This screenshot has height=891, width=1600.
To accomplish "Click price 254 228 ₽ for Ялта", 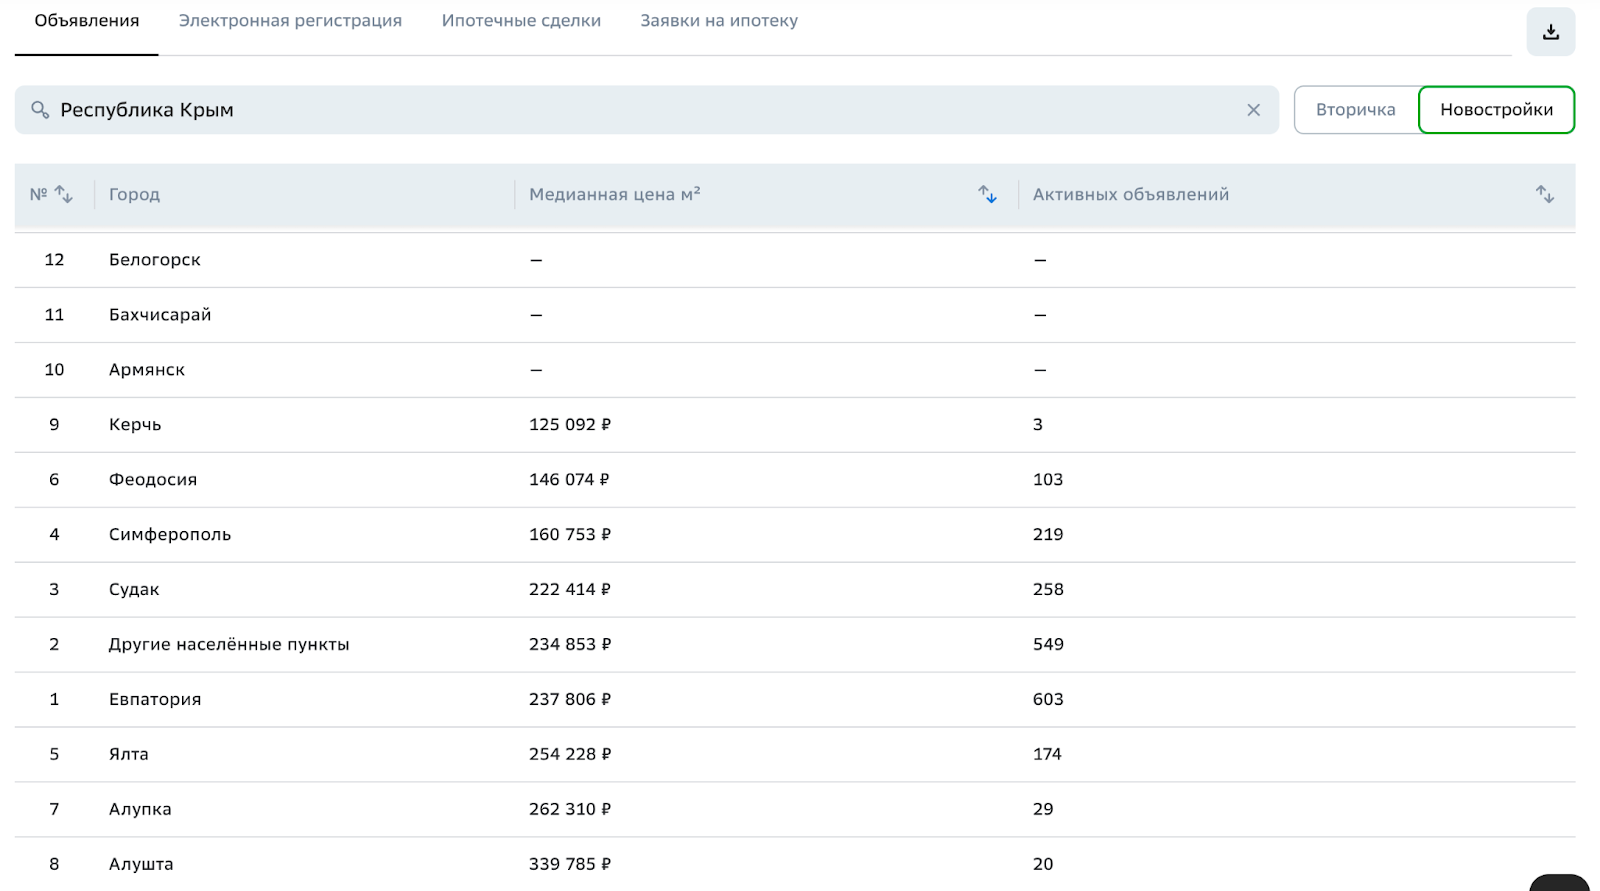I will coord(570,755).
